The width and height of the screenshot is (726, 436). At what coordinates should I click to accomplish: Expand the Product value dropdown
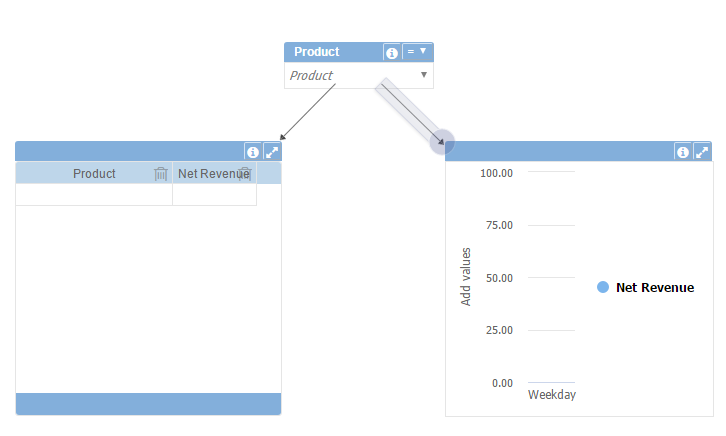pos(424,75)
